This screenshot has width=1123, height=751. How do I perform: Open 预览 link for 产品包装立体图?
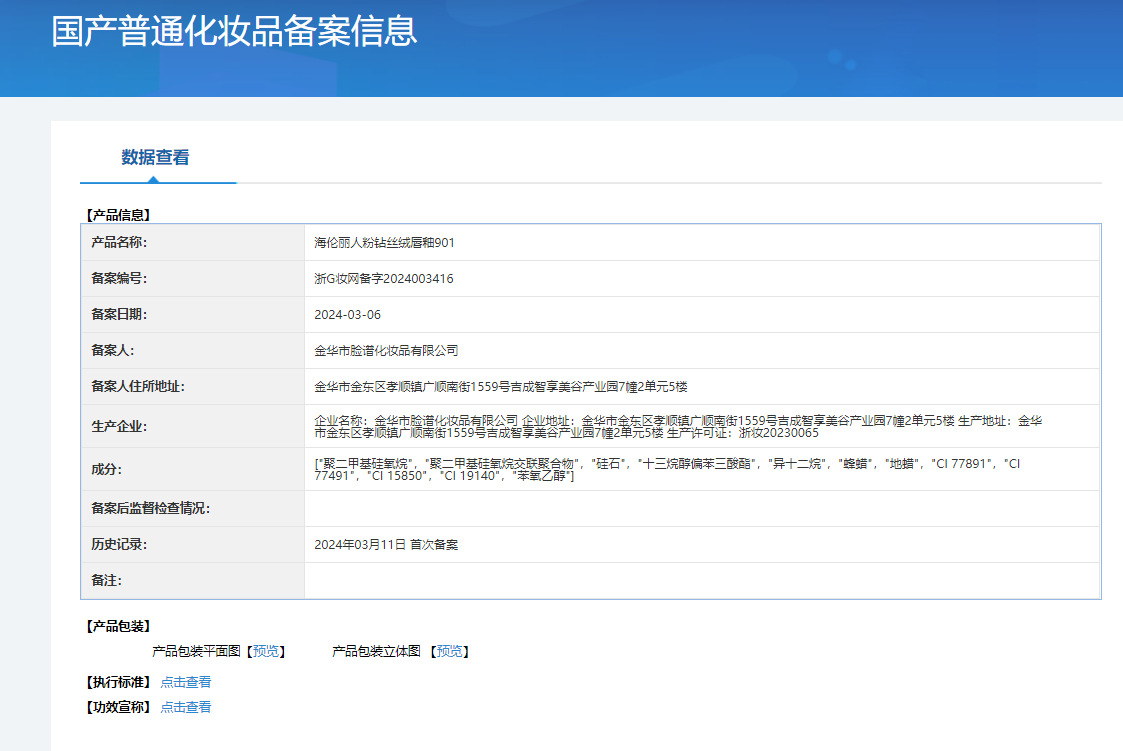tap(450, 651)
